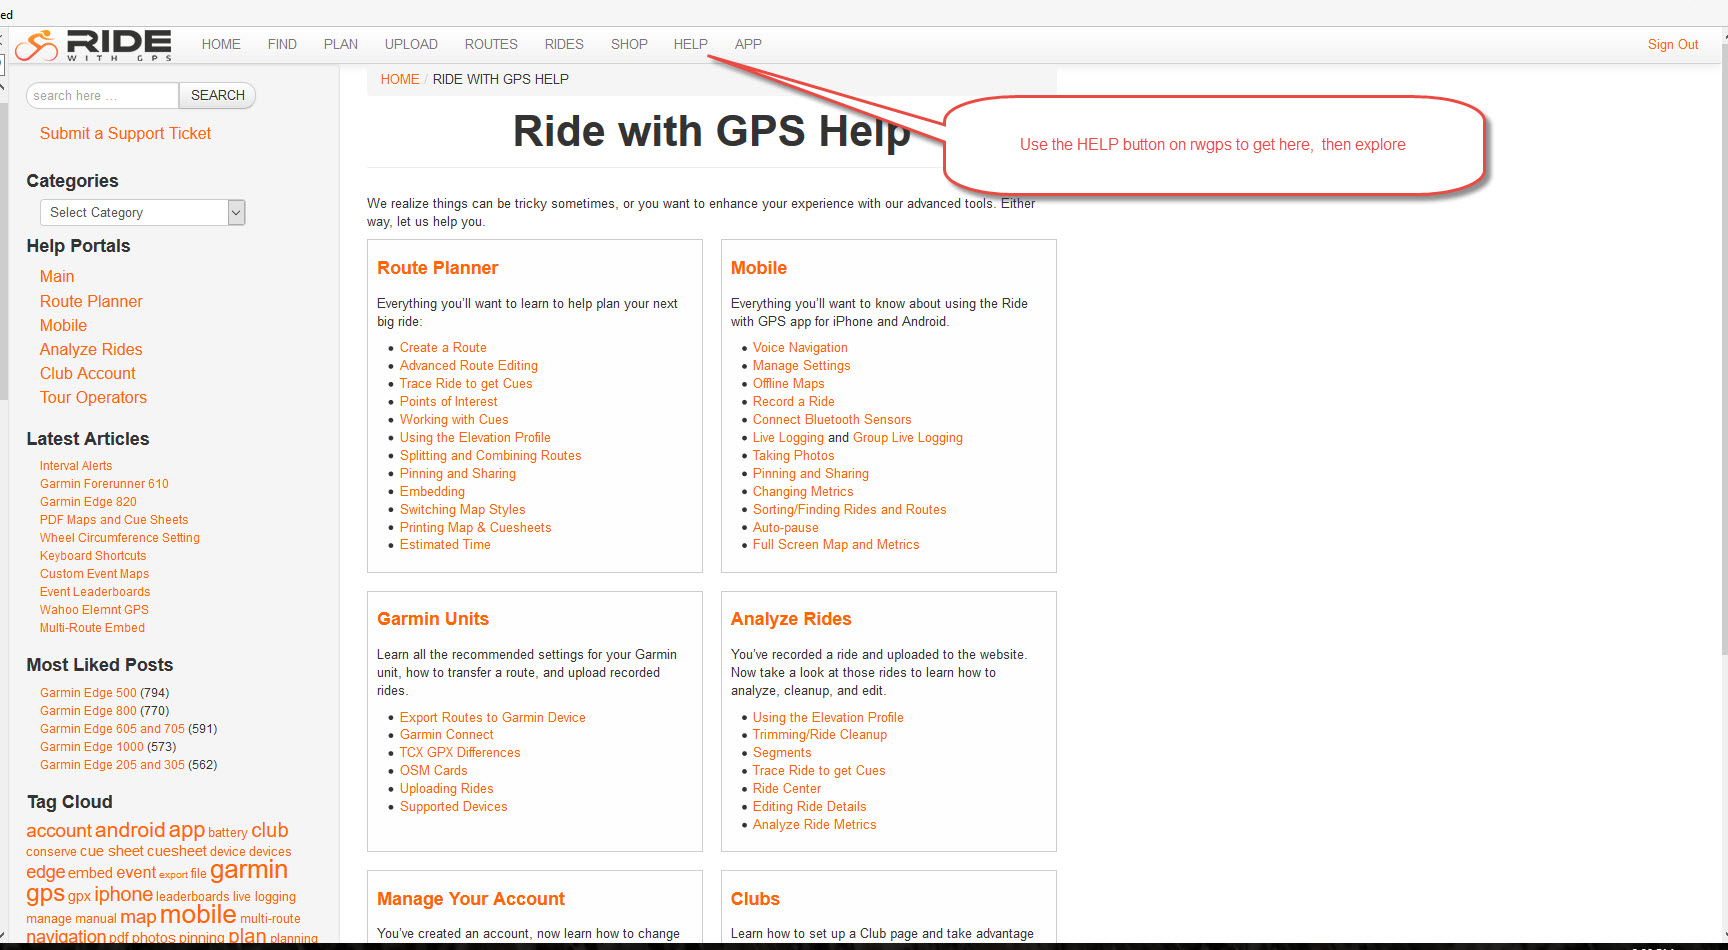Open Wheel Circumference Setting article
This screenshot has height=950, width=1728.
(120, 538)
